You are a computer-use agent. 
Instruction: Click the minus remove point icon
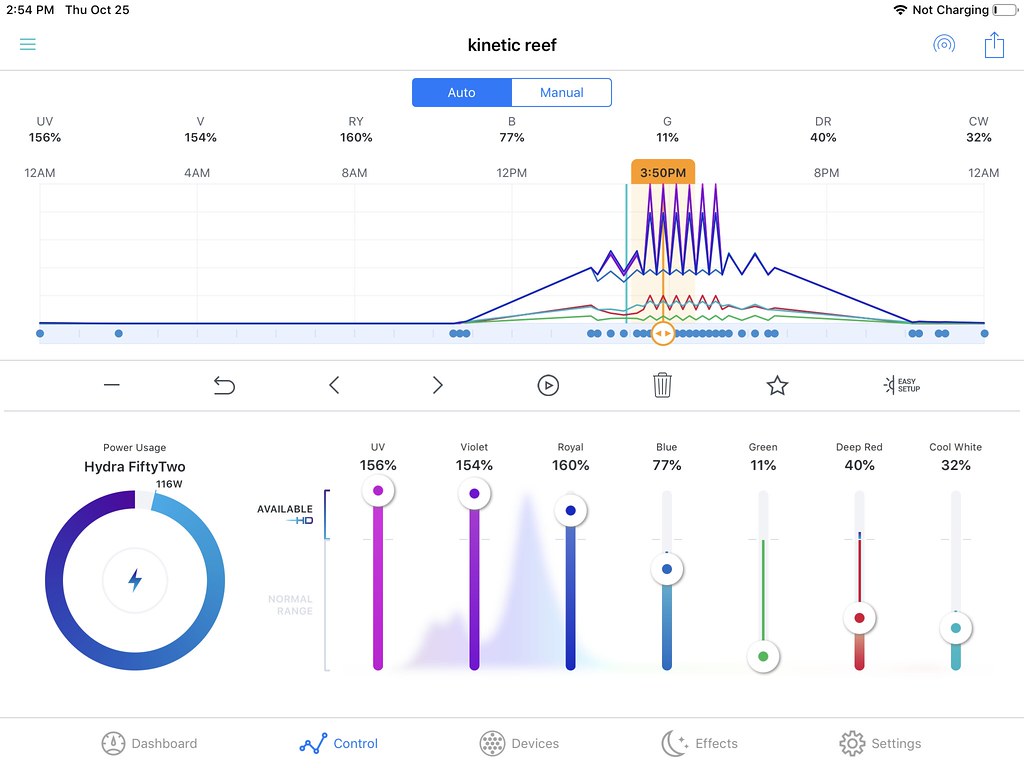(112, 385)
